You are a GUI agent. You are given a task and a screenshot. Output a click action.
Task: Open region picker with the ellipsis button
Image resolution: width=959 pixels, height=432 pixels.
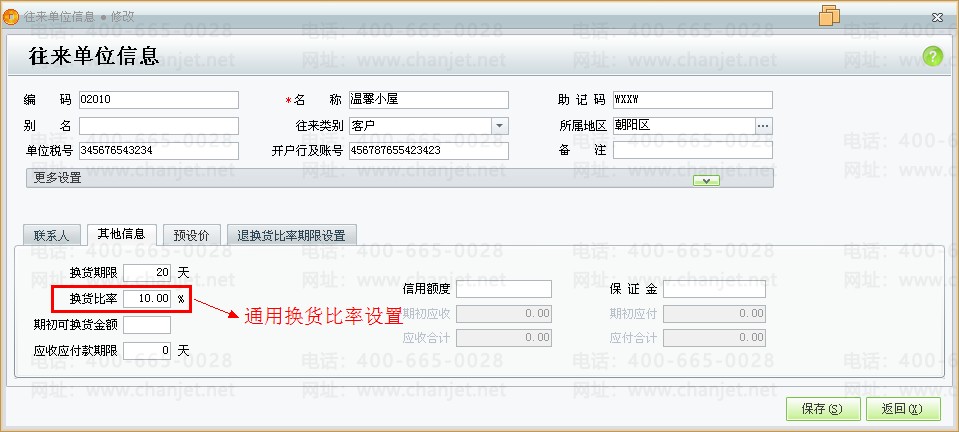point(763,125)
